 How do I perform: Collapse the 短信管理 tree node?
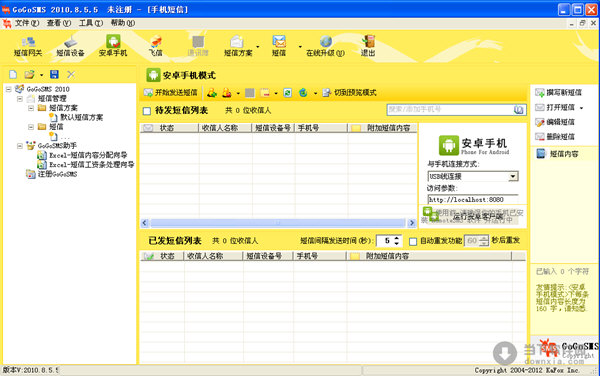click(20, 99)
